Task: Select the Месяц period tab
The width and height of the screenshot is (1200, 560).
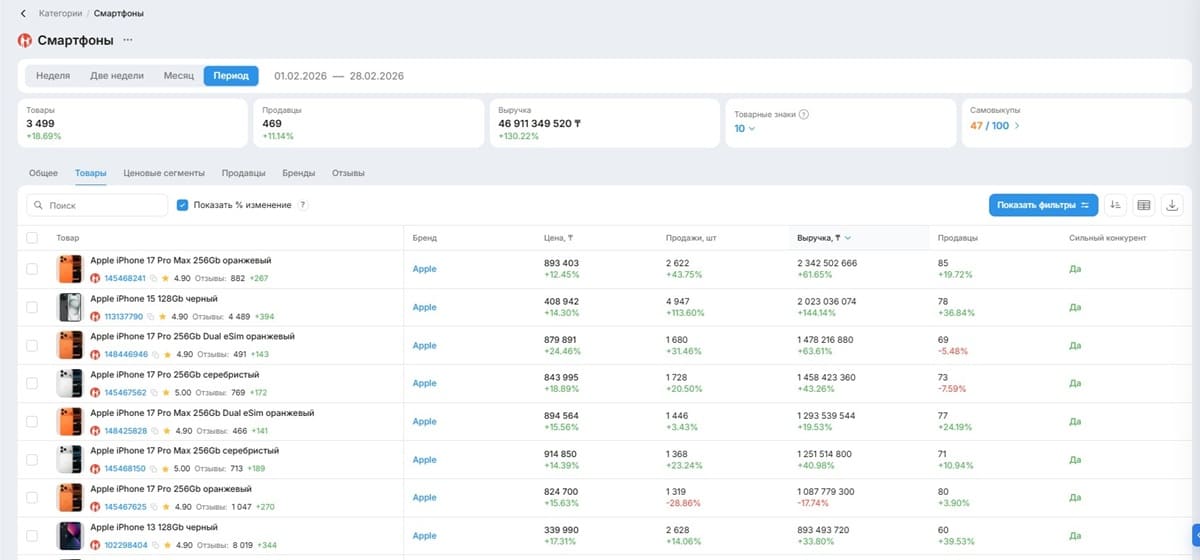Action: pyautogui.click(x=178, y=76)
